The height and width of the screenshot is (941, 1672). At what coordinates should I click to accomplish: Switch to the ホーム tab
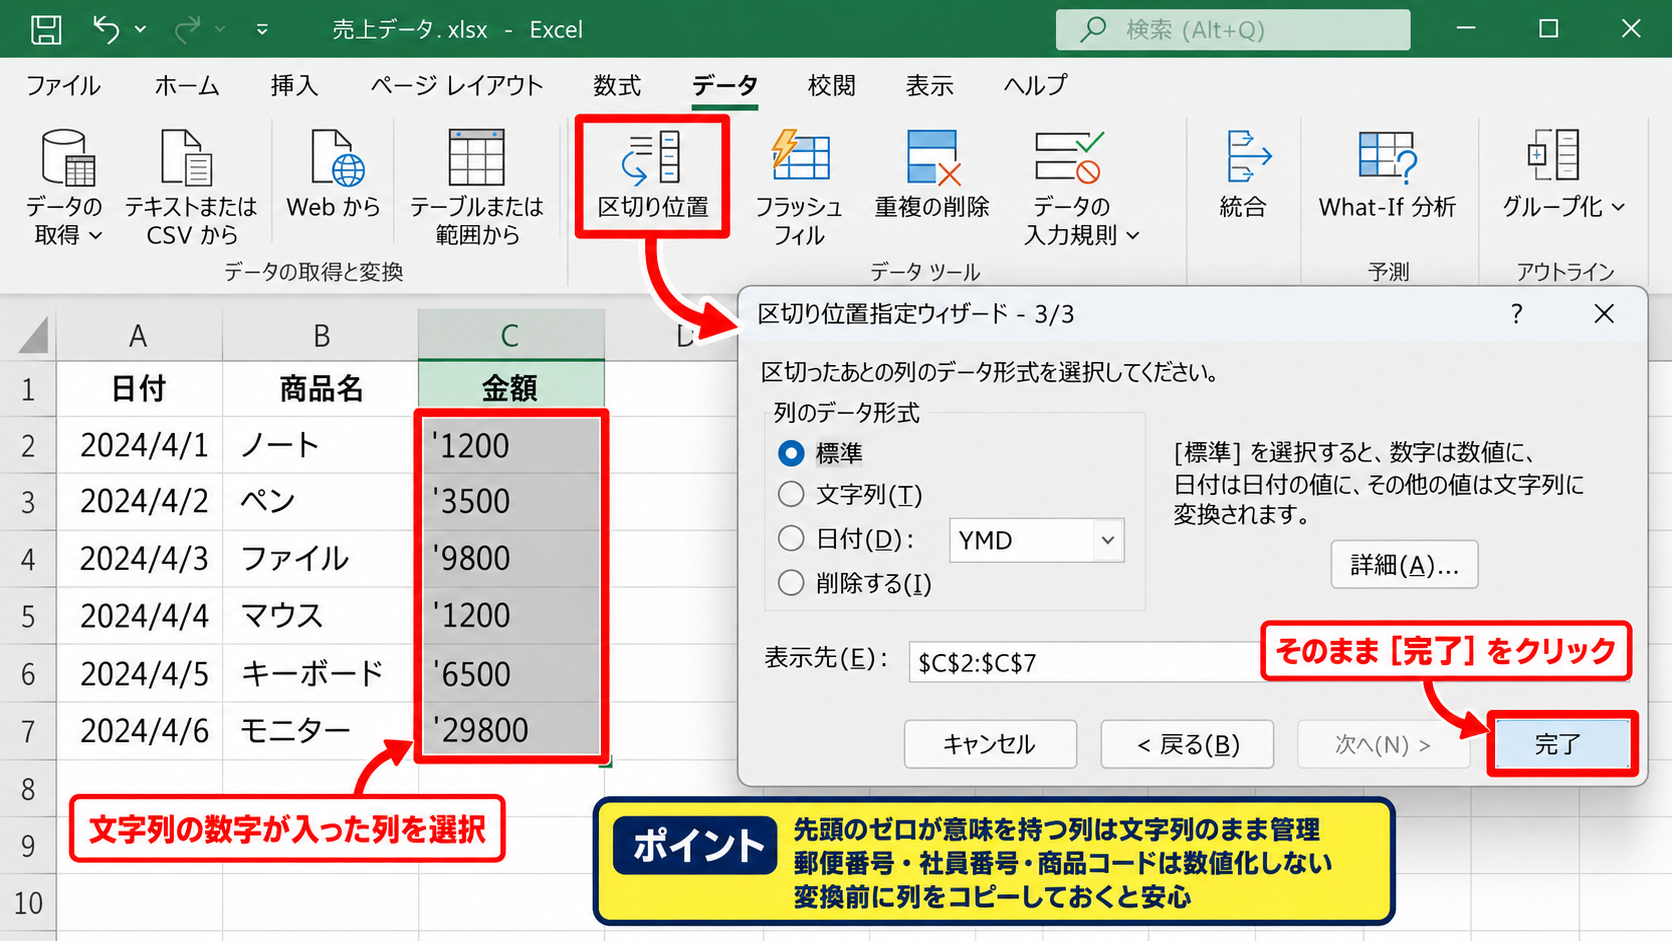(x=186, y=86)
